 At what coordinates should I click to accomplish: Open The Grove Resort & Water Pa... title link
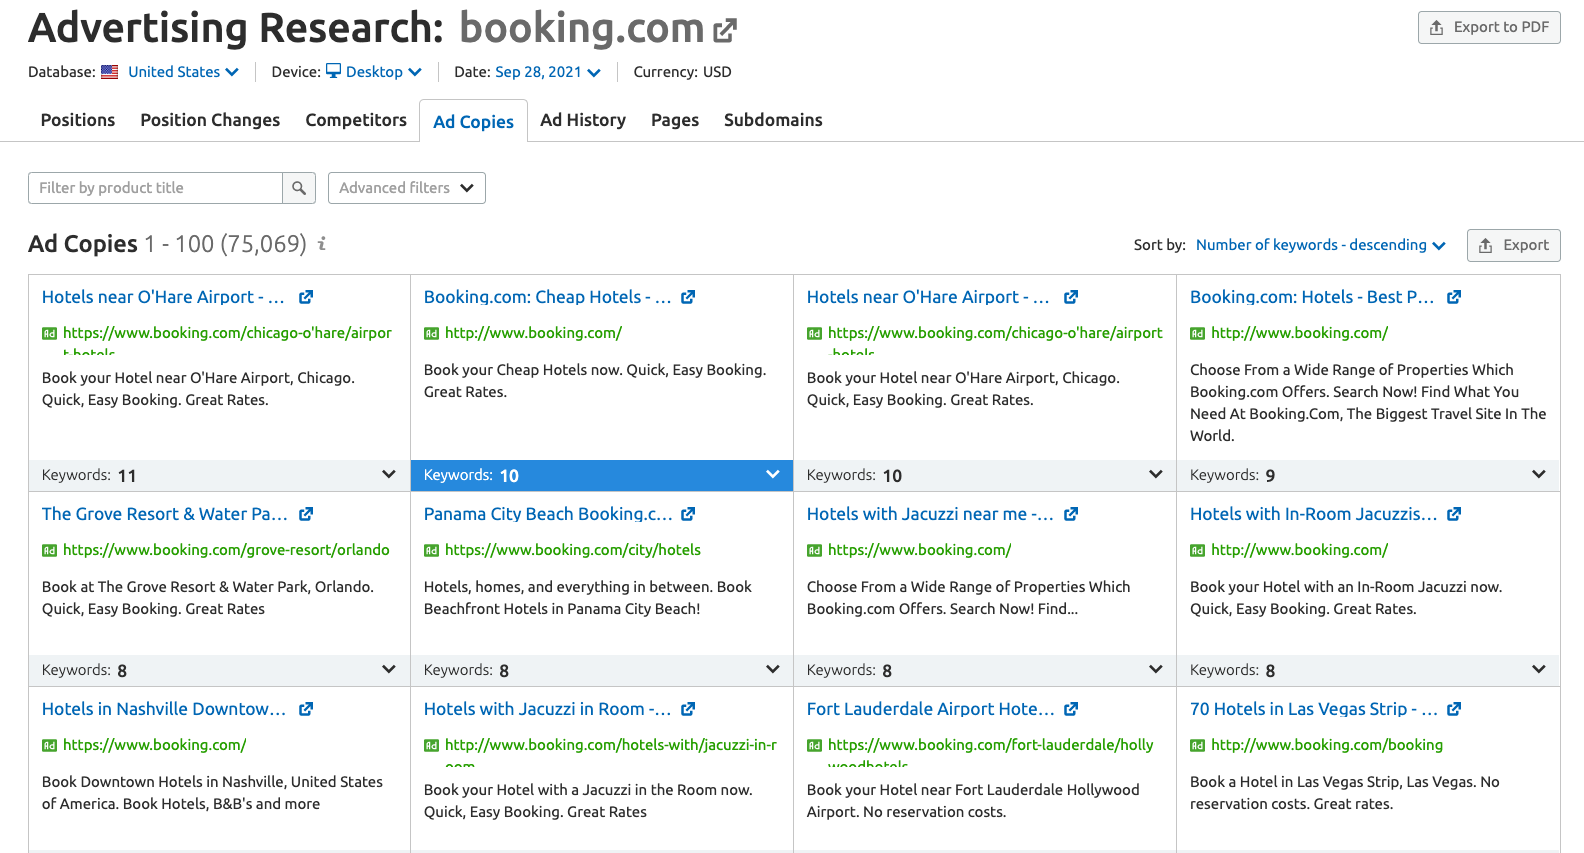point(165,514)
